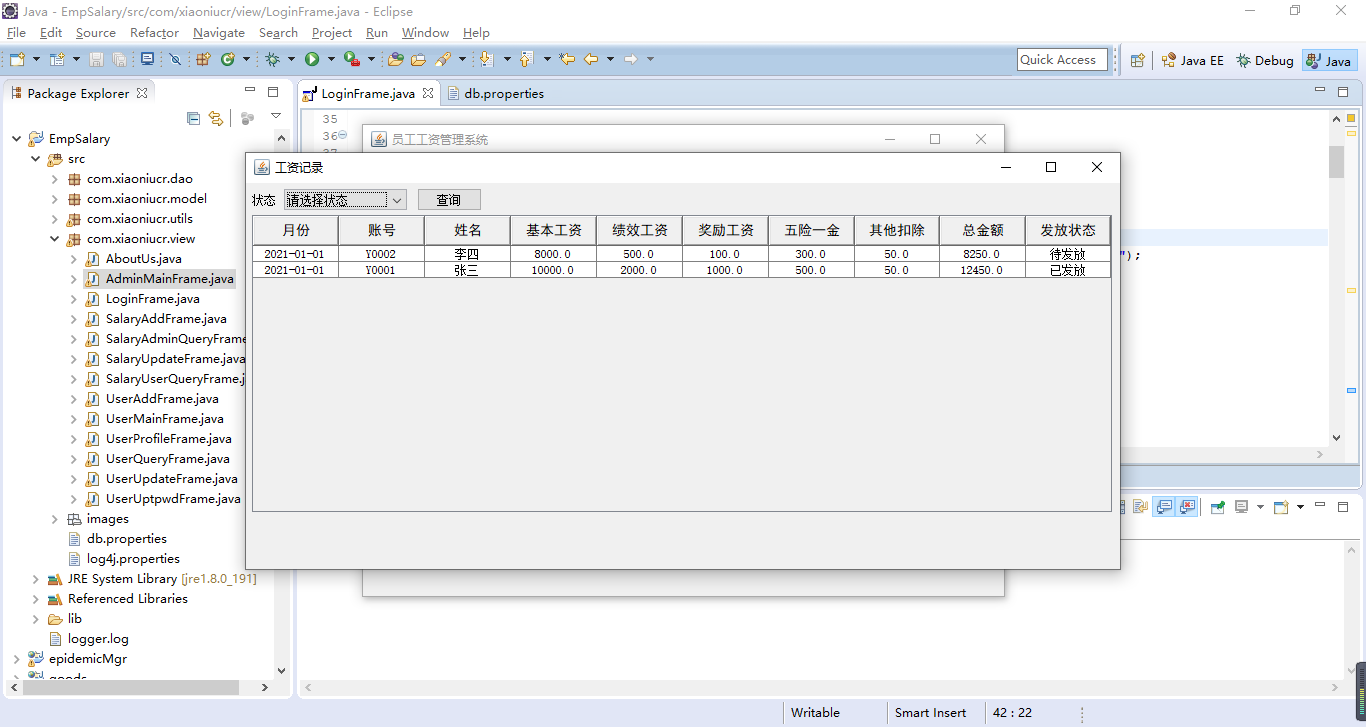Collapse the src folder node

pos(36,159)
